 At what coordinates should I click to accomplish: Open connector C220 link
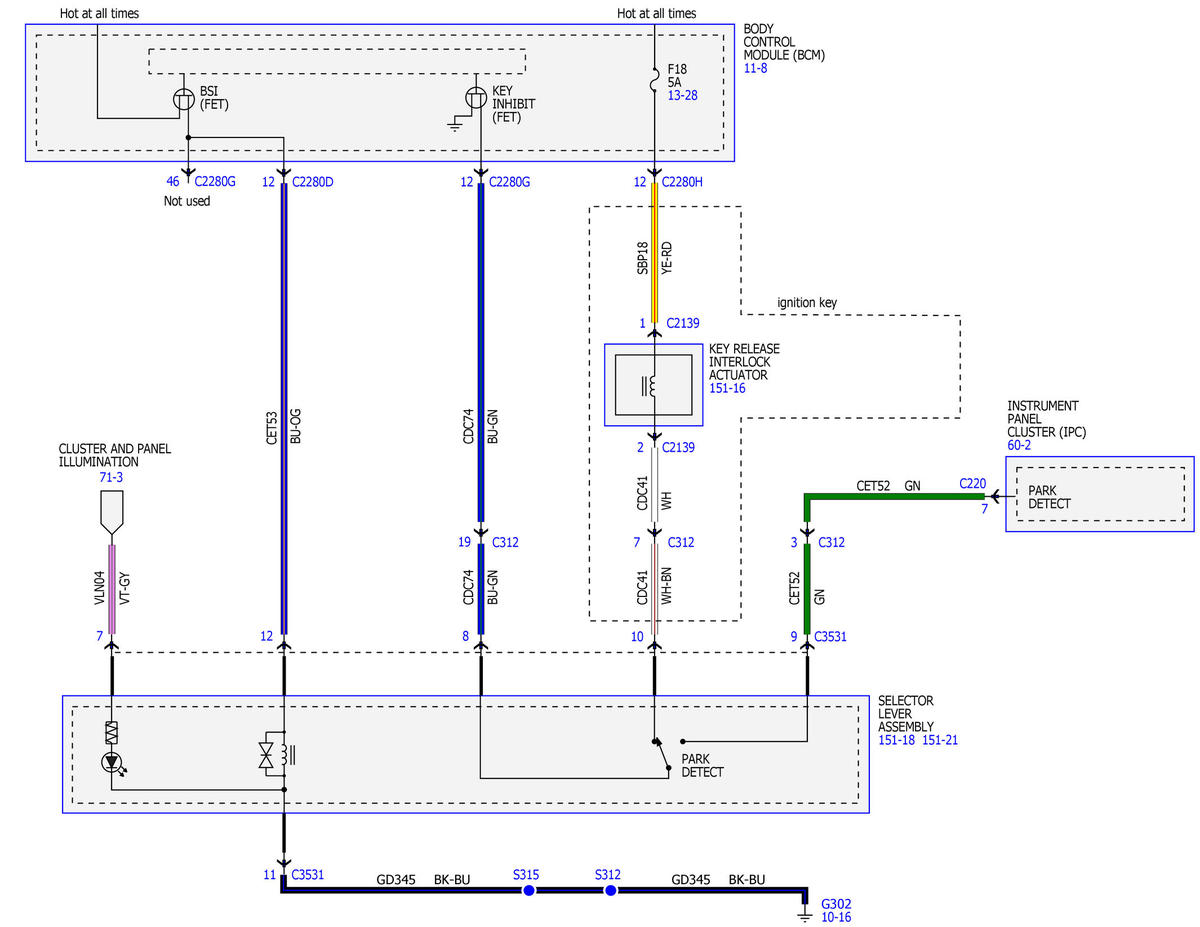pos(973,483)
